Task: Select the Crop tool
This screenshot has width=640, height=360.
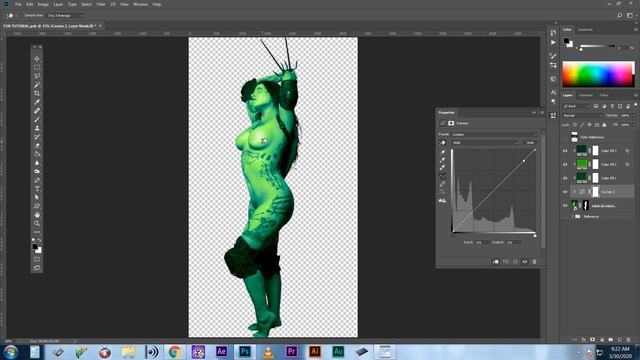Action: tap(37, 93)
